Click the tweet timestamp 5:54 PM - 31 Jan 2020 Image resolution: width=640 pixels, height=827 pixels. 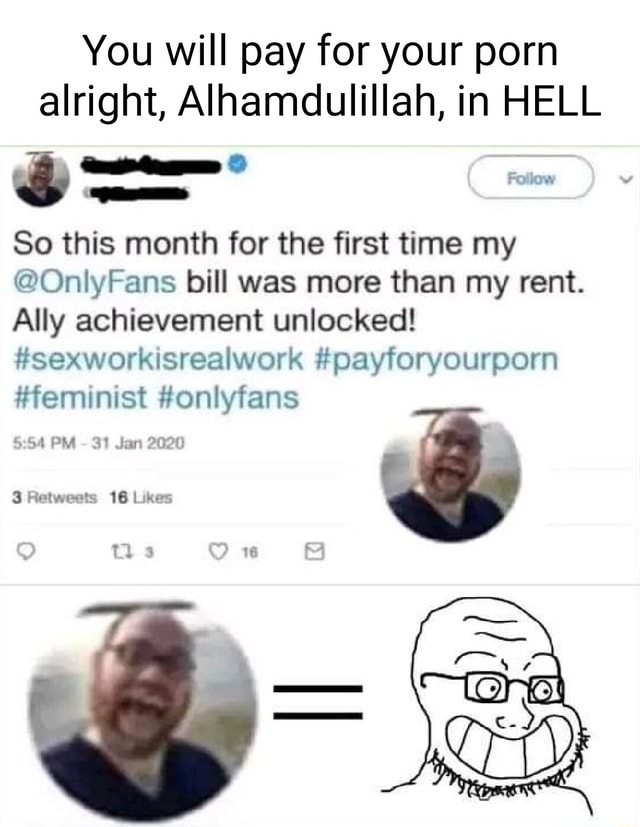coord(99,443)
